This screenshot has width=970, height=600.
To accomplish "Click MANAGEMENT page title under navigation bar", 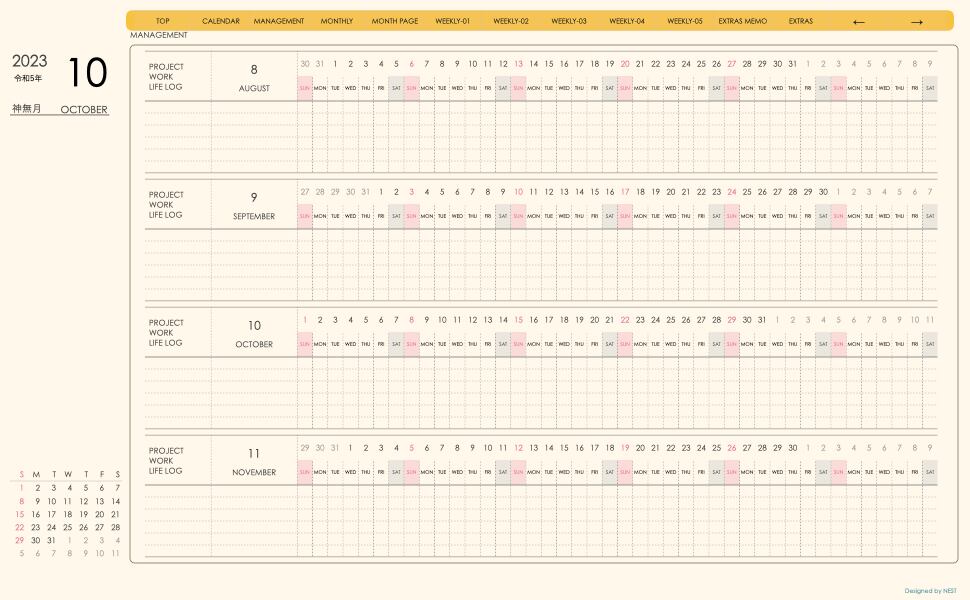I will point(159,35).
